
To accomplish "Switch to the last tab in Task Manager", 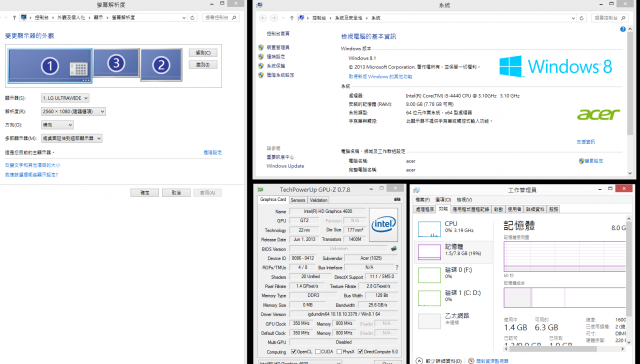I will click(x=553, y=209).
